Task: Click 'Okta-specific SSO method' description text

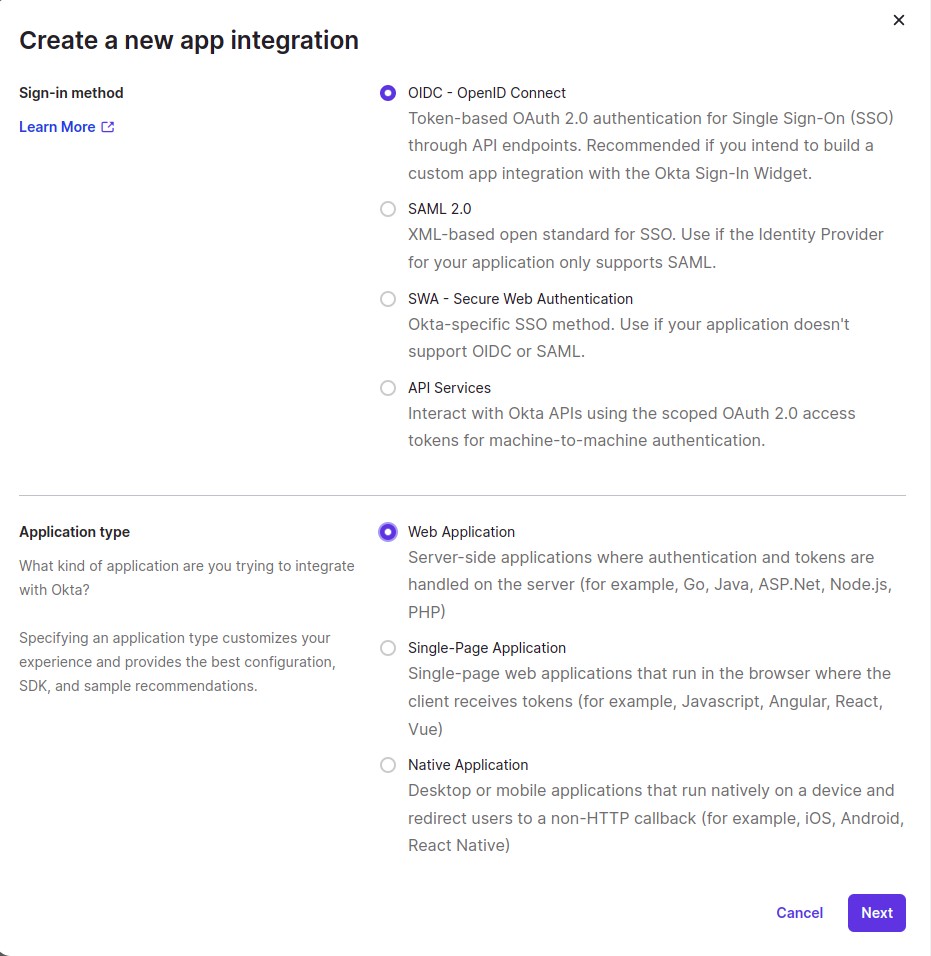Action: tap(629, 338)
